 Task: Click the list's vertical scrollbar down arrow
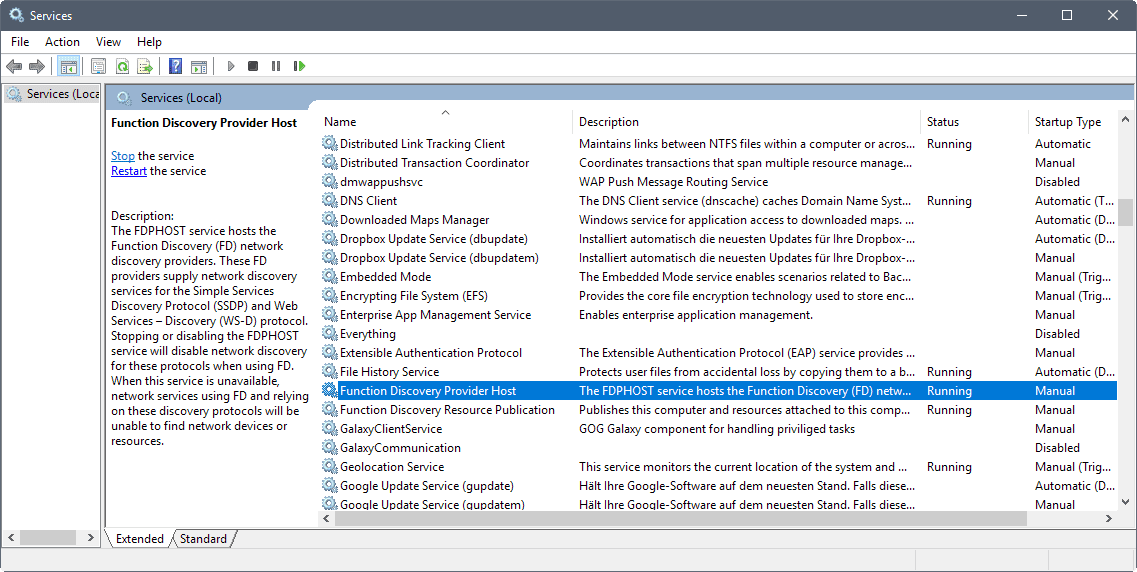coord(1125,502)
